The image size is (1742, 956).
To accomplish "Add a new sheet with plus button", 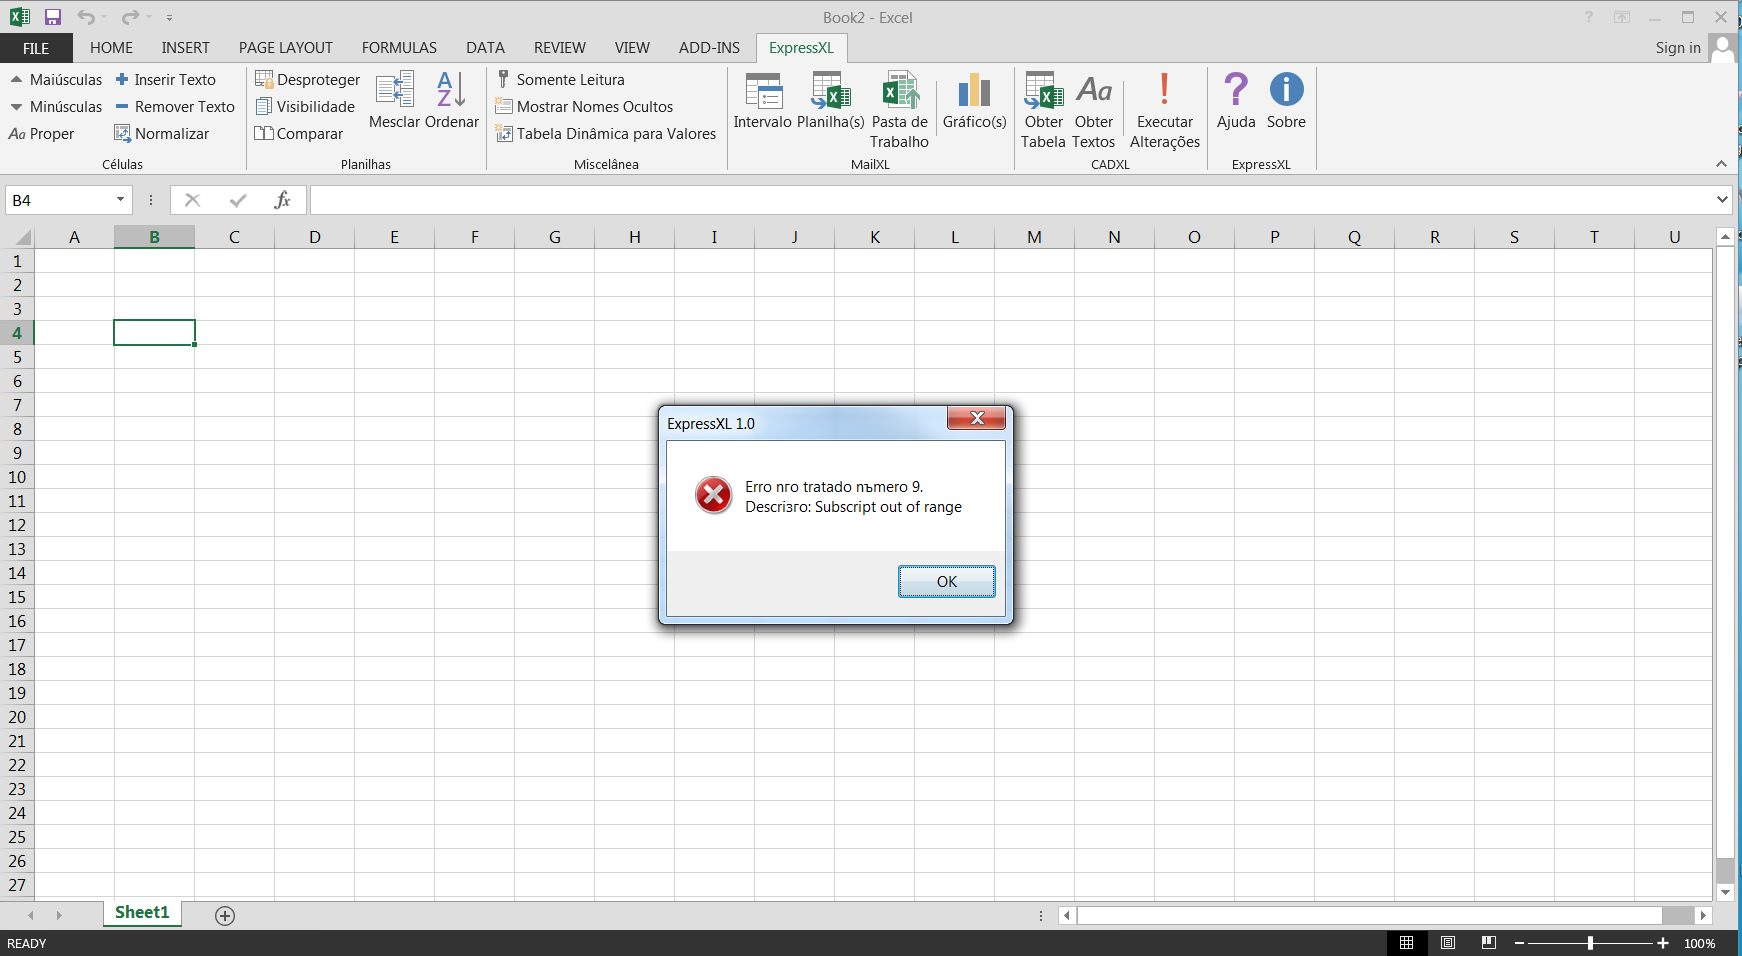I will (x=225, y=916).
